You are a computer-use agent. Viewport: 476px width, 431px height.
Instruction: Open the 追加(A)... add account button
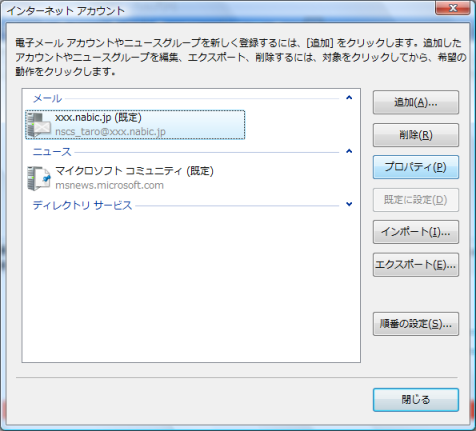click(416, 102)
